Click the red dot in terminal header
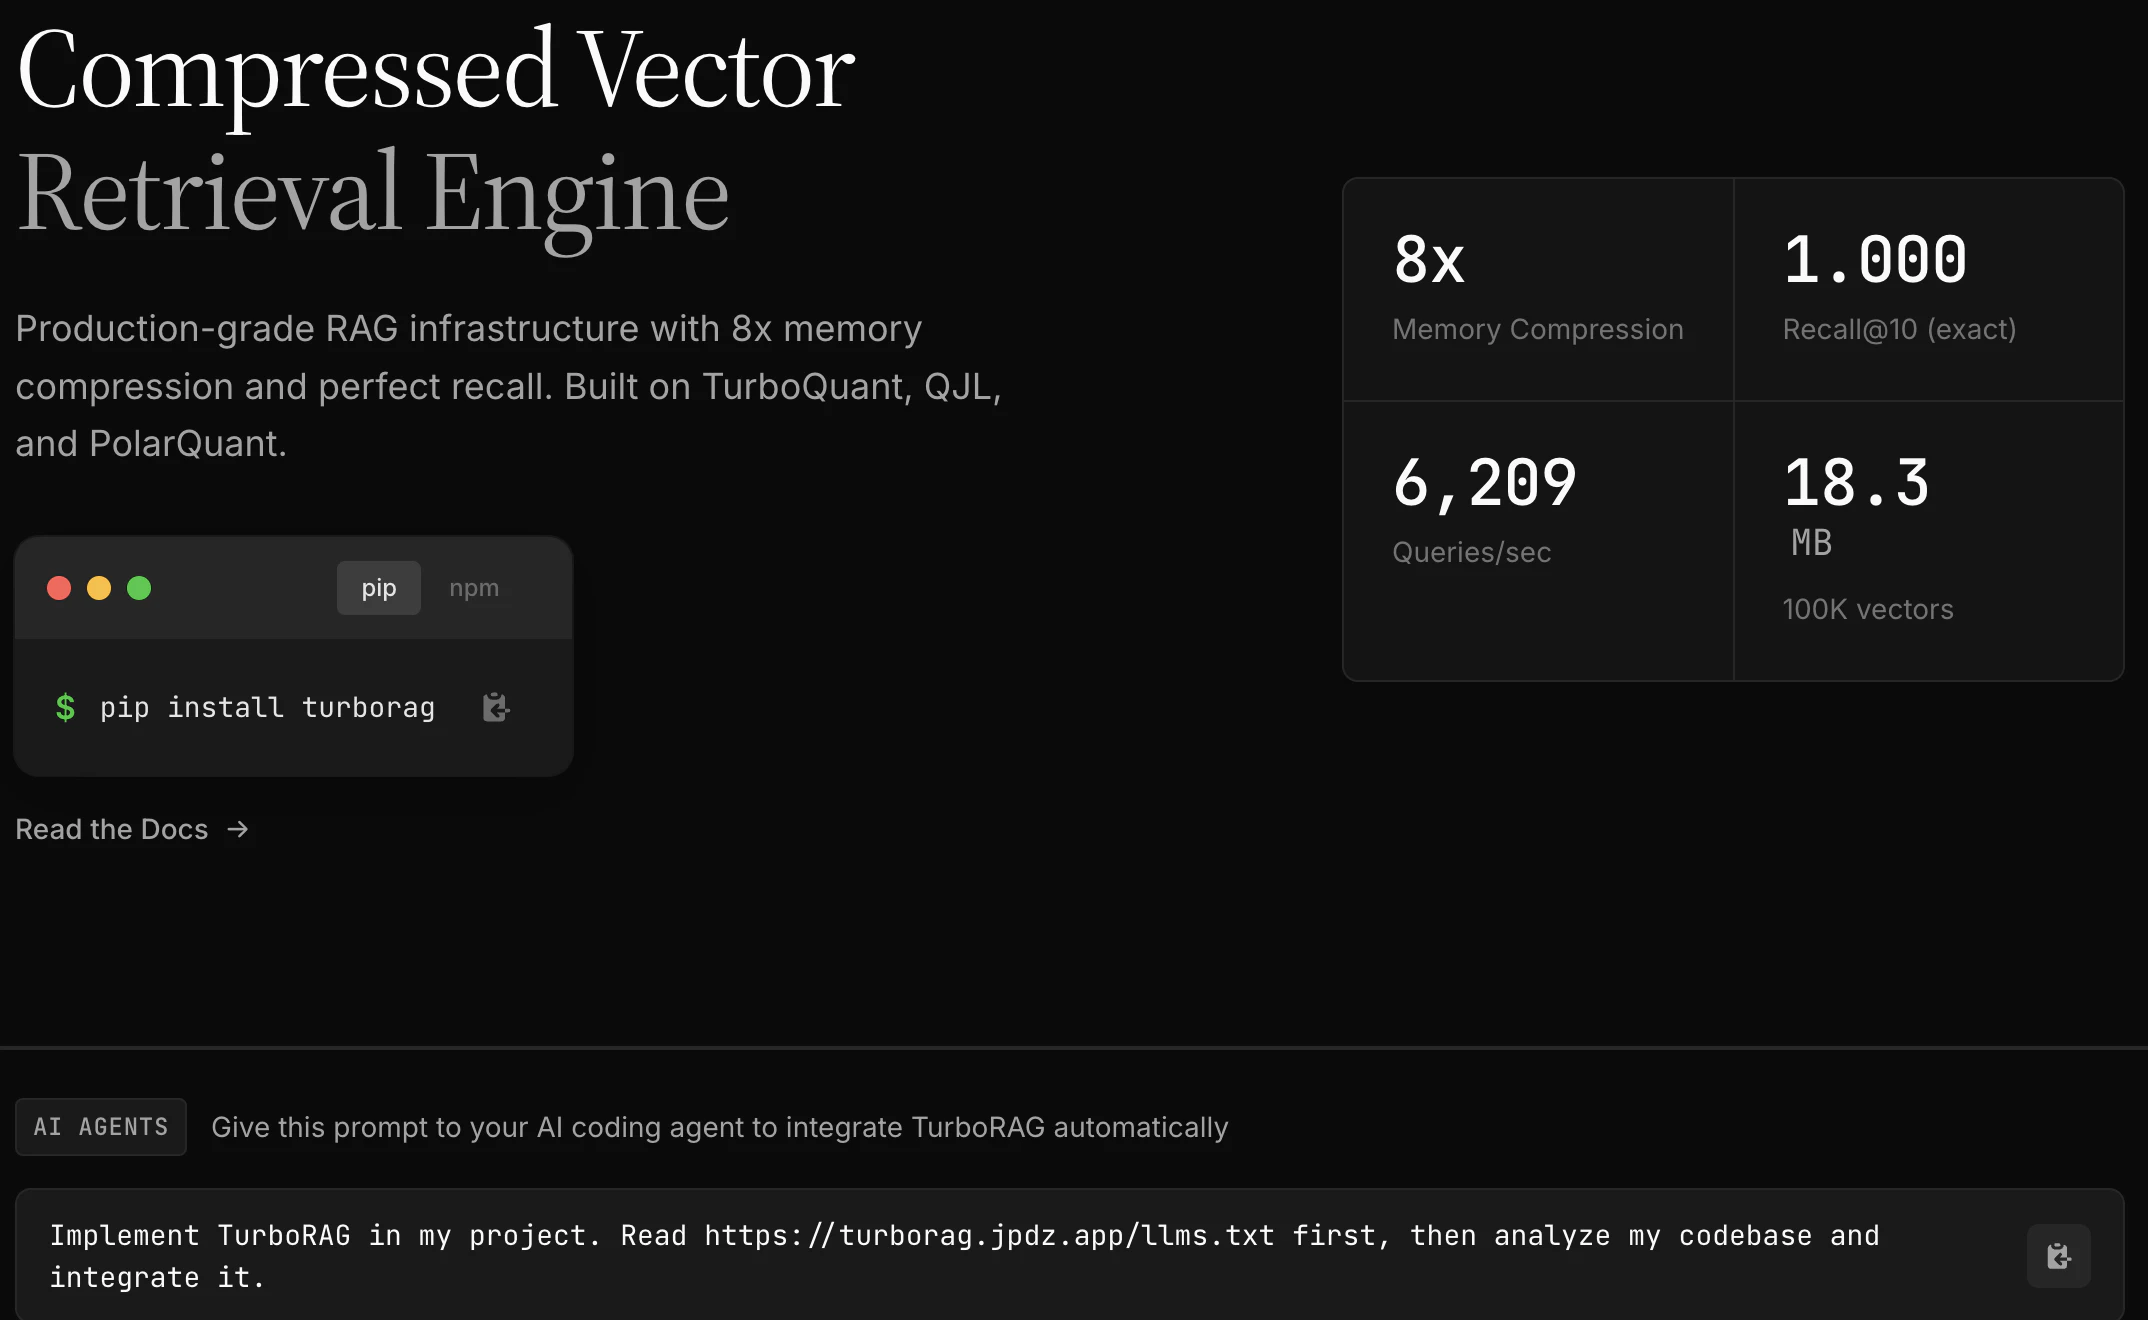The height and width of the screenshot is (1320, 2148). [59, 588]
